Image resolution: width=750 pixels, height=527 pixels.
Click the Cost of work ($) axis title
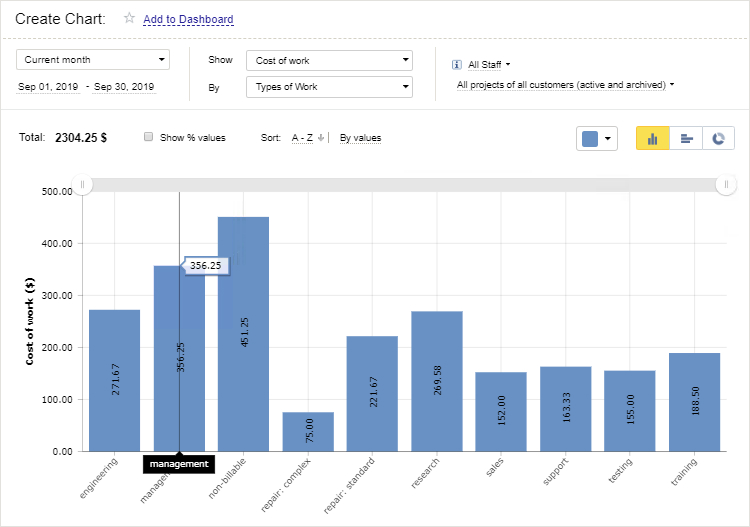pyautogui.click(x=30, y=321)
